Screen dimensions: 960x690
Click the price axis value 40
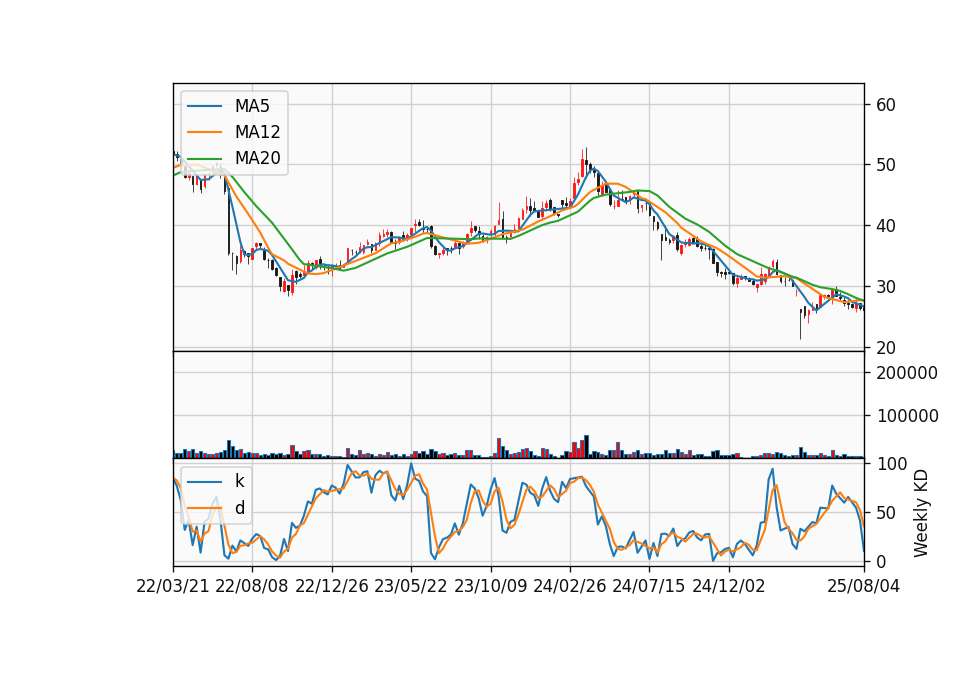[886, 226]
